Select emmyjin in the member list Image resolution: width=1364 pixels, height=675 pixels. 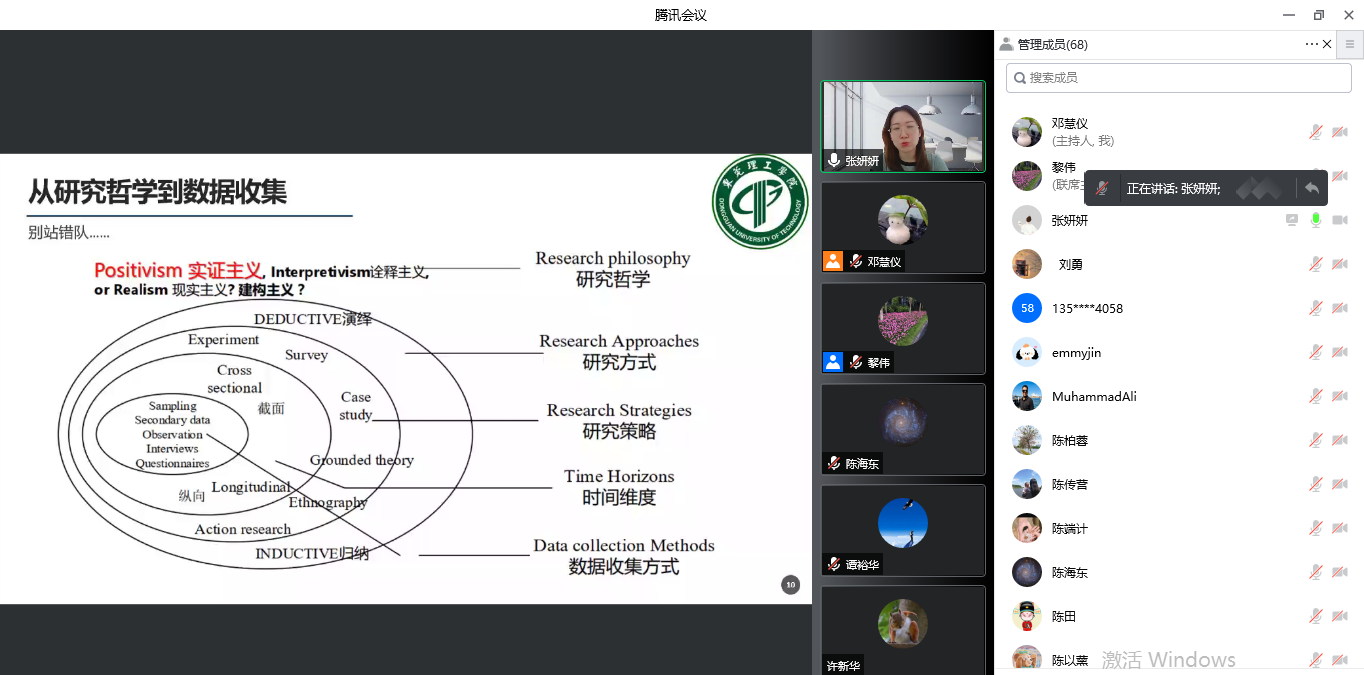coord(1076,352)
